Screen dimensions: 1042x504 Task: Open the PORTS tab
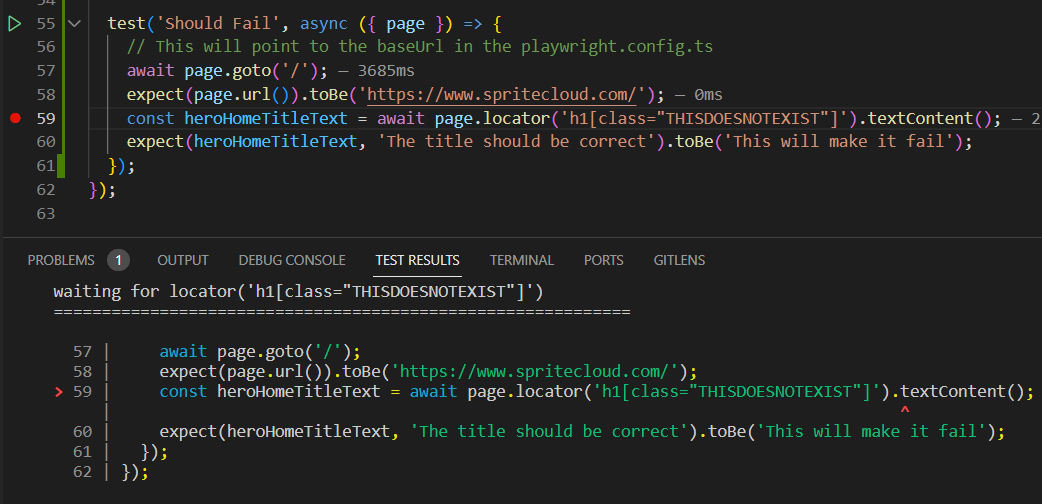[x=603, y=260]
